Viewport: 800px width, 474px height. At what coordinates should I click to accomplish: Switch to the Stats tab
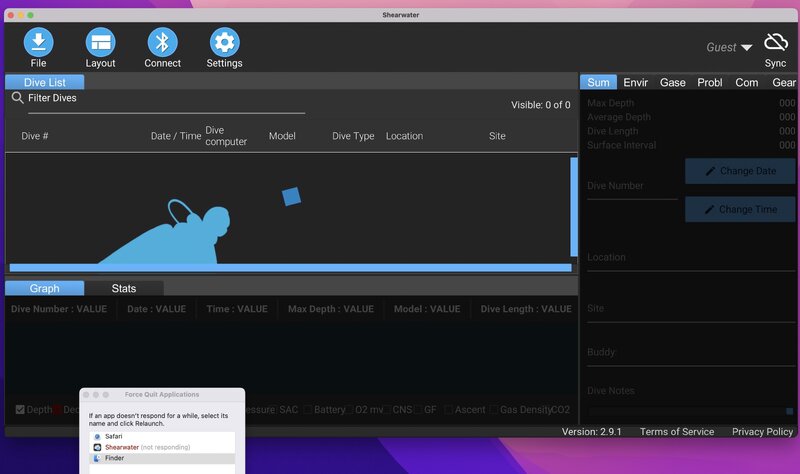tap(124, 288)
